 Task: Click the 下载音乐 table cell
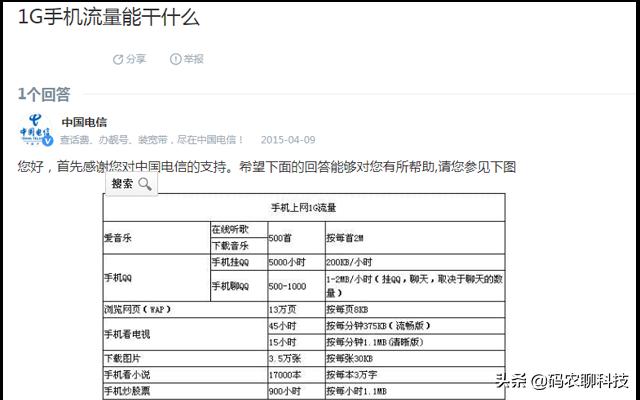[x=239, y=246]
